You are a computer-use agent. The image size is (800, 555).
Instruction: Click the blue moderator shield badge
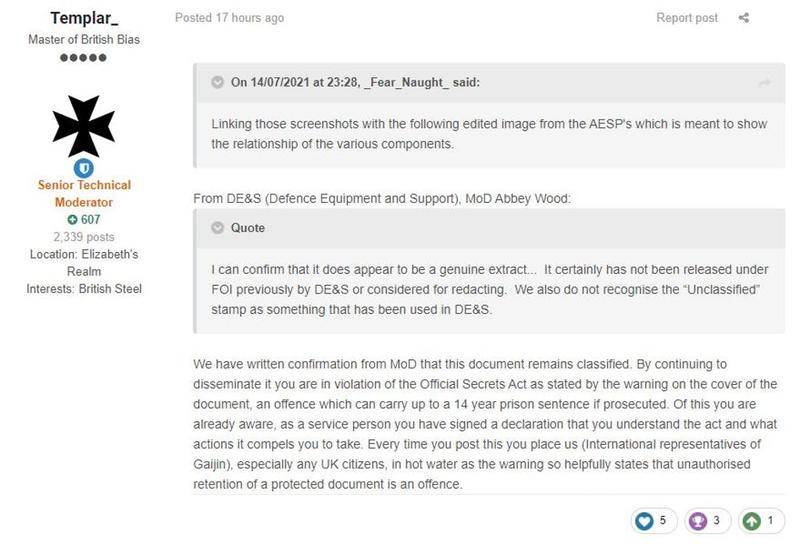click(x=84, y=168)
